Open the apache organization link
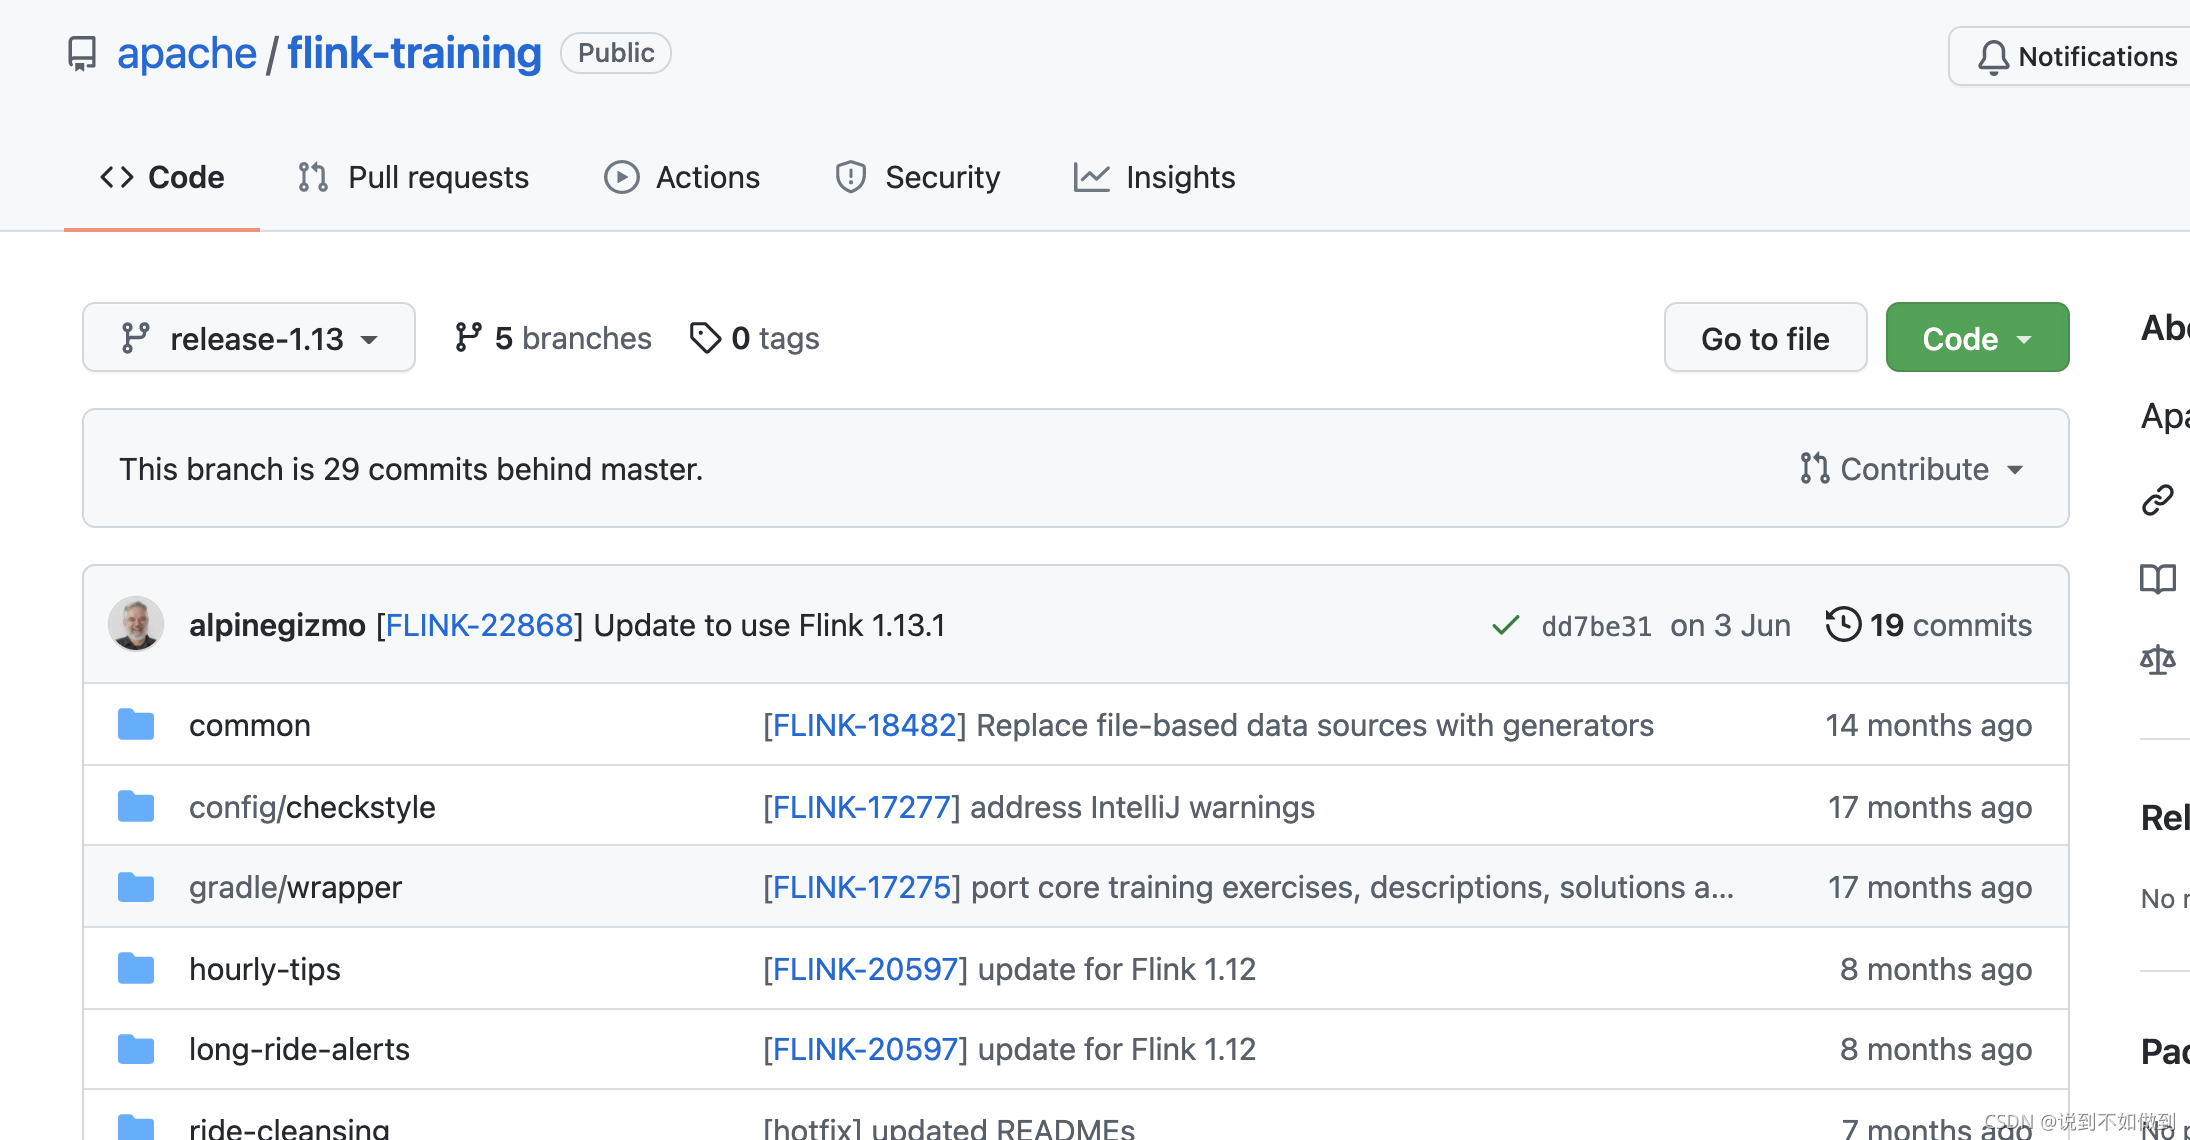 pyautogui.click(x=187, y=53)
